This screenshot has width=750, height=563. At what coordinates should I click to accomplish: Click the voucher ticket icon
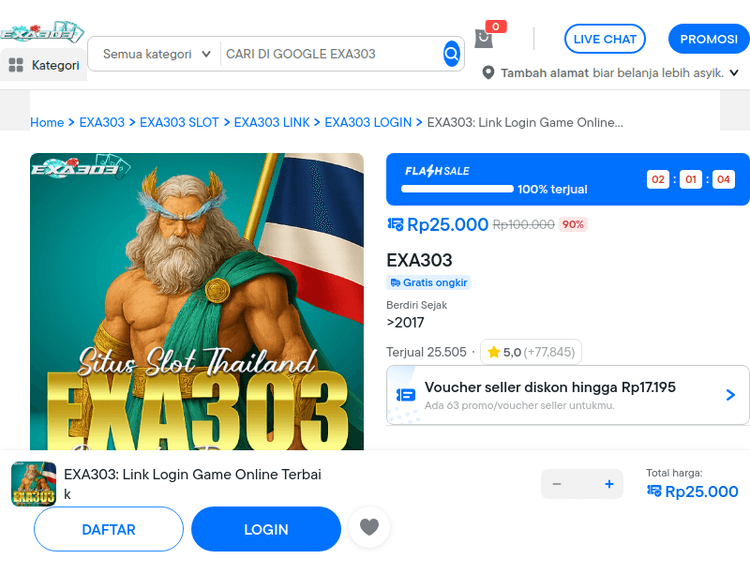coord(406,395)
